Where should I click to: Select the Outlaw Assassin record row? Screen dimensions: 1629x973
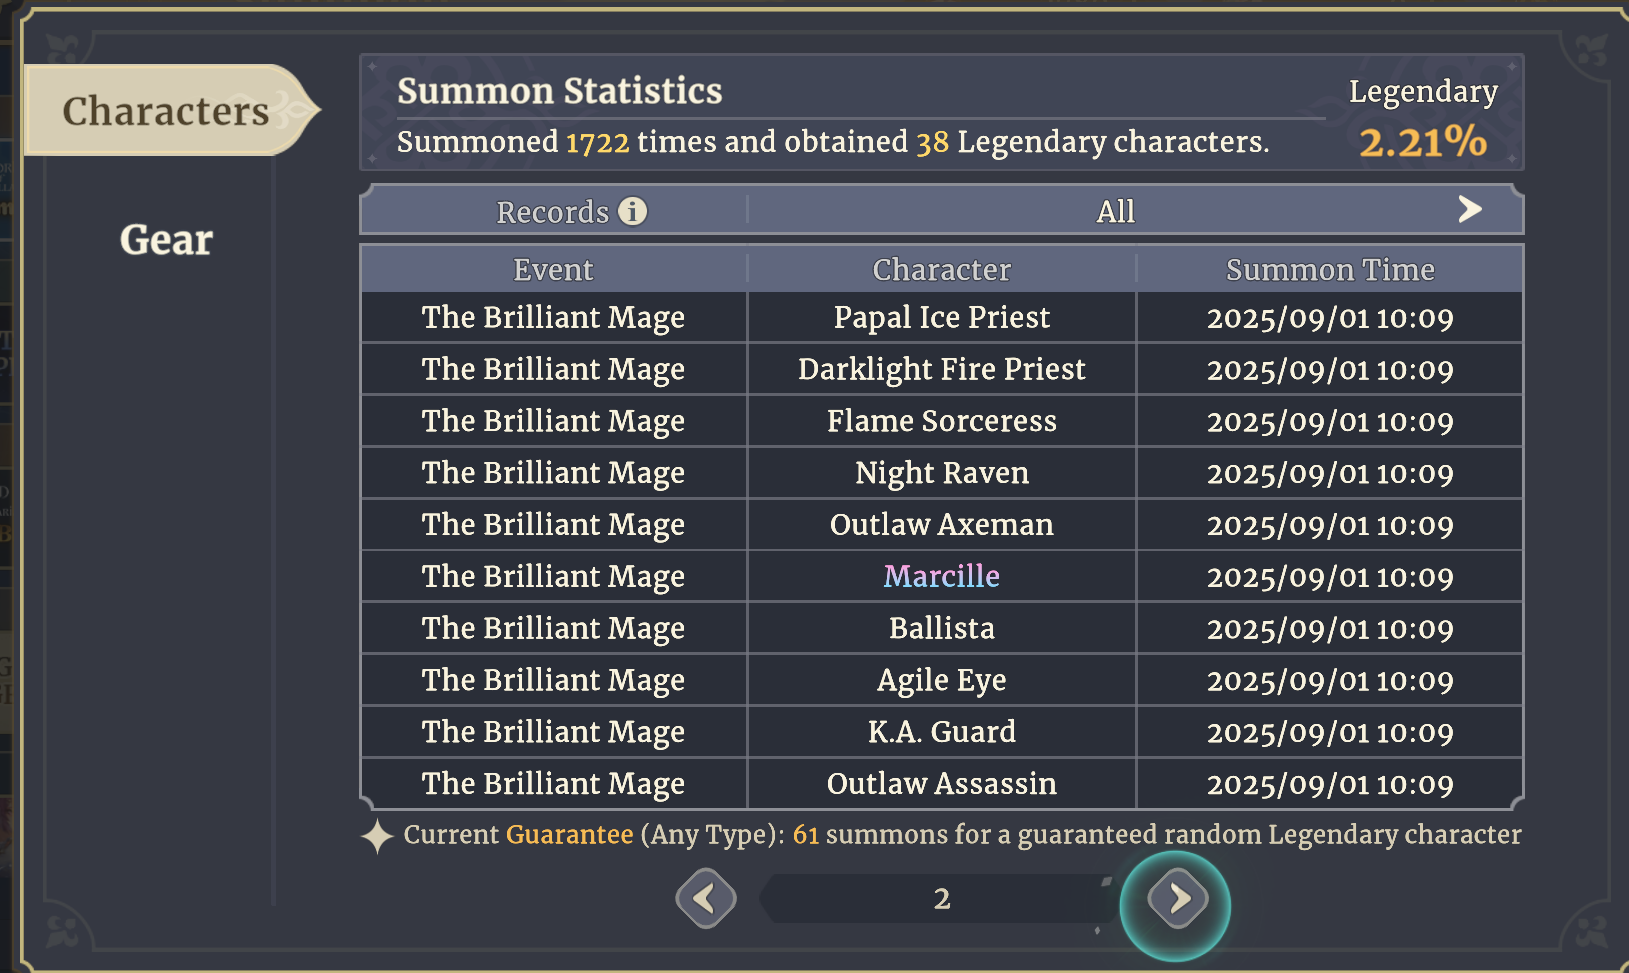941,784
